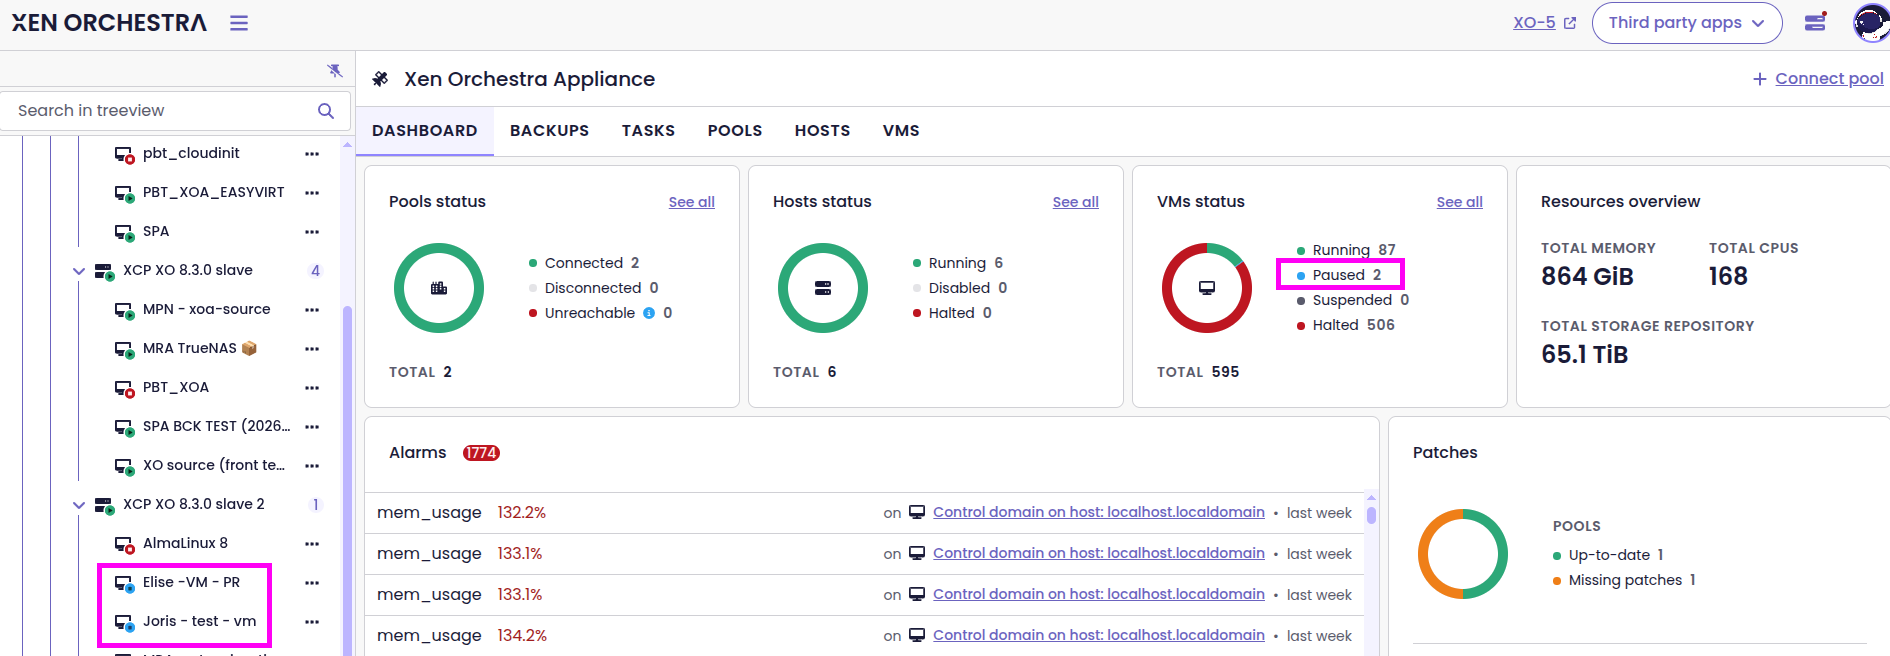The height and width of the screenshot is (656, 1890).
Task: Click the AlmaLinux 8 VM icon
Action: pyautogui.click(x=124, y=544)
